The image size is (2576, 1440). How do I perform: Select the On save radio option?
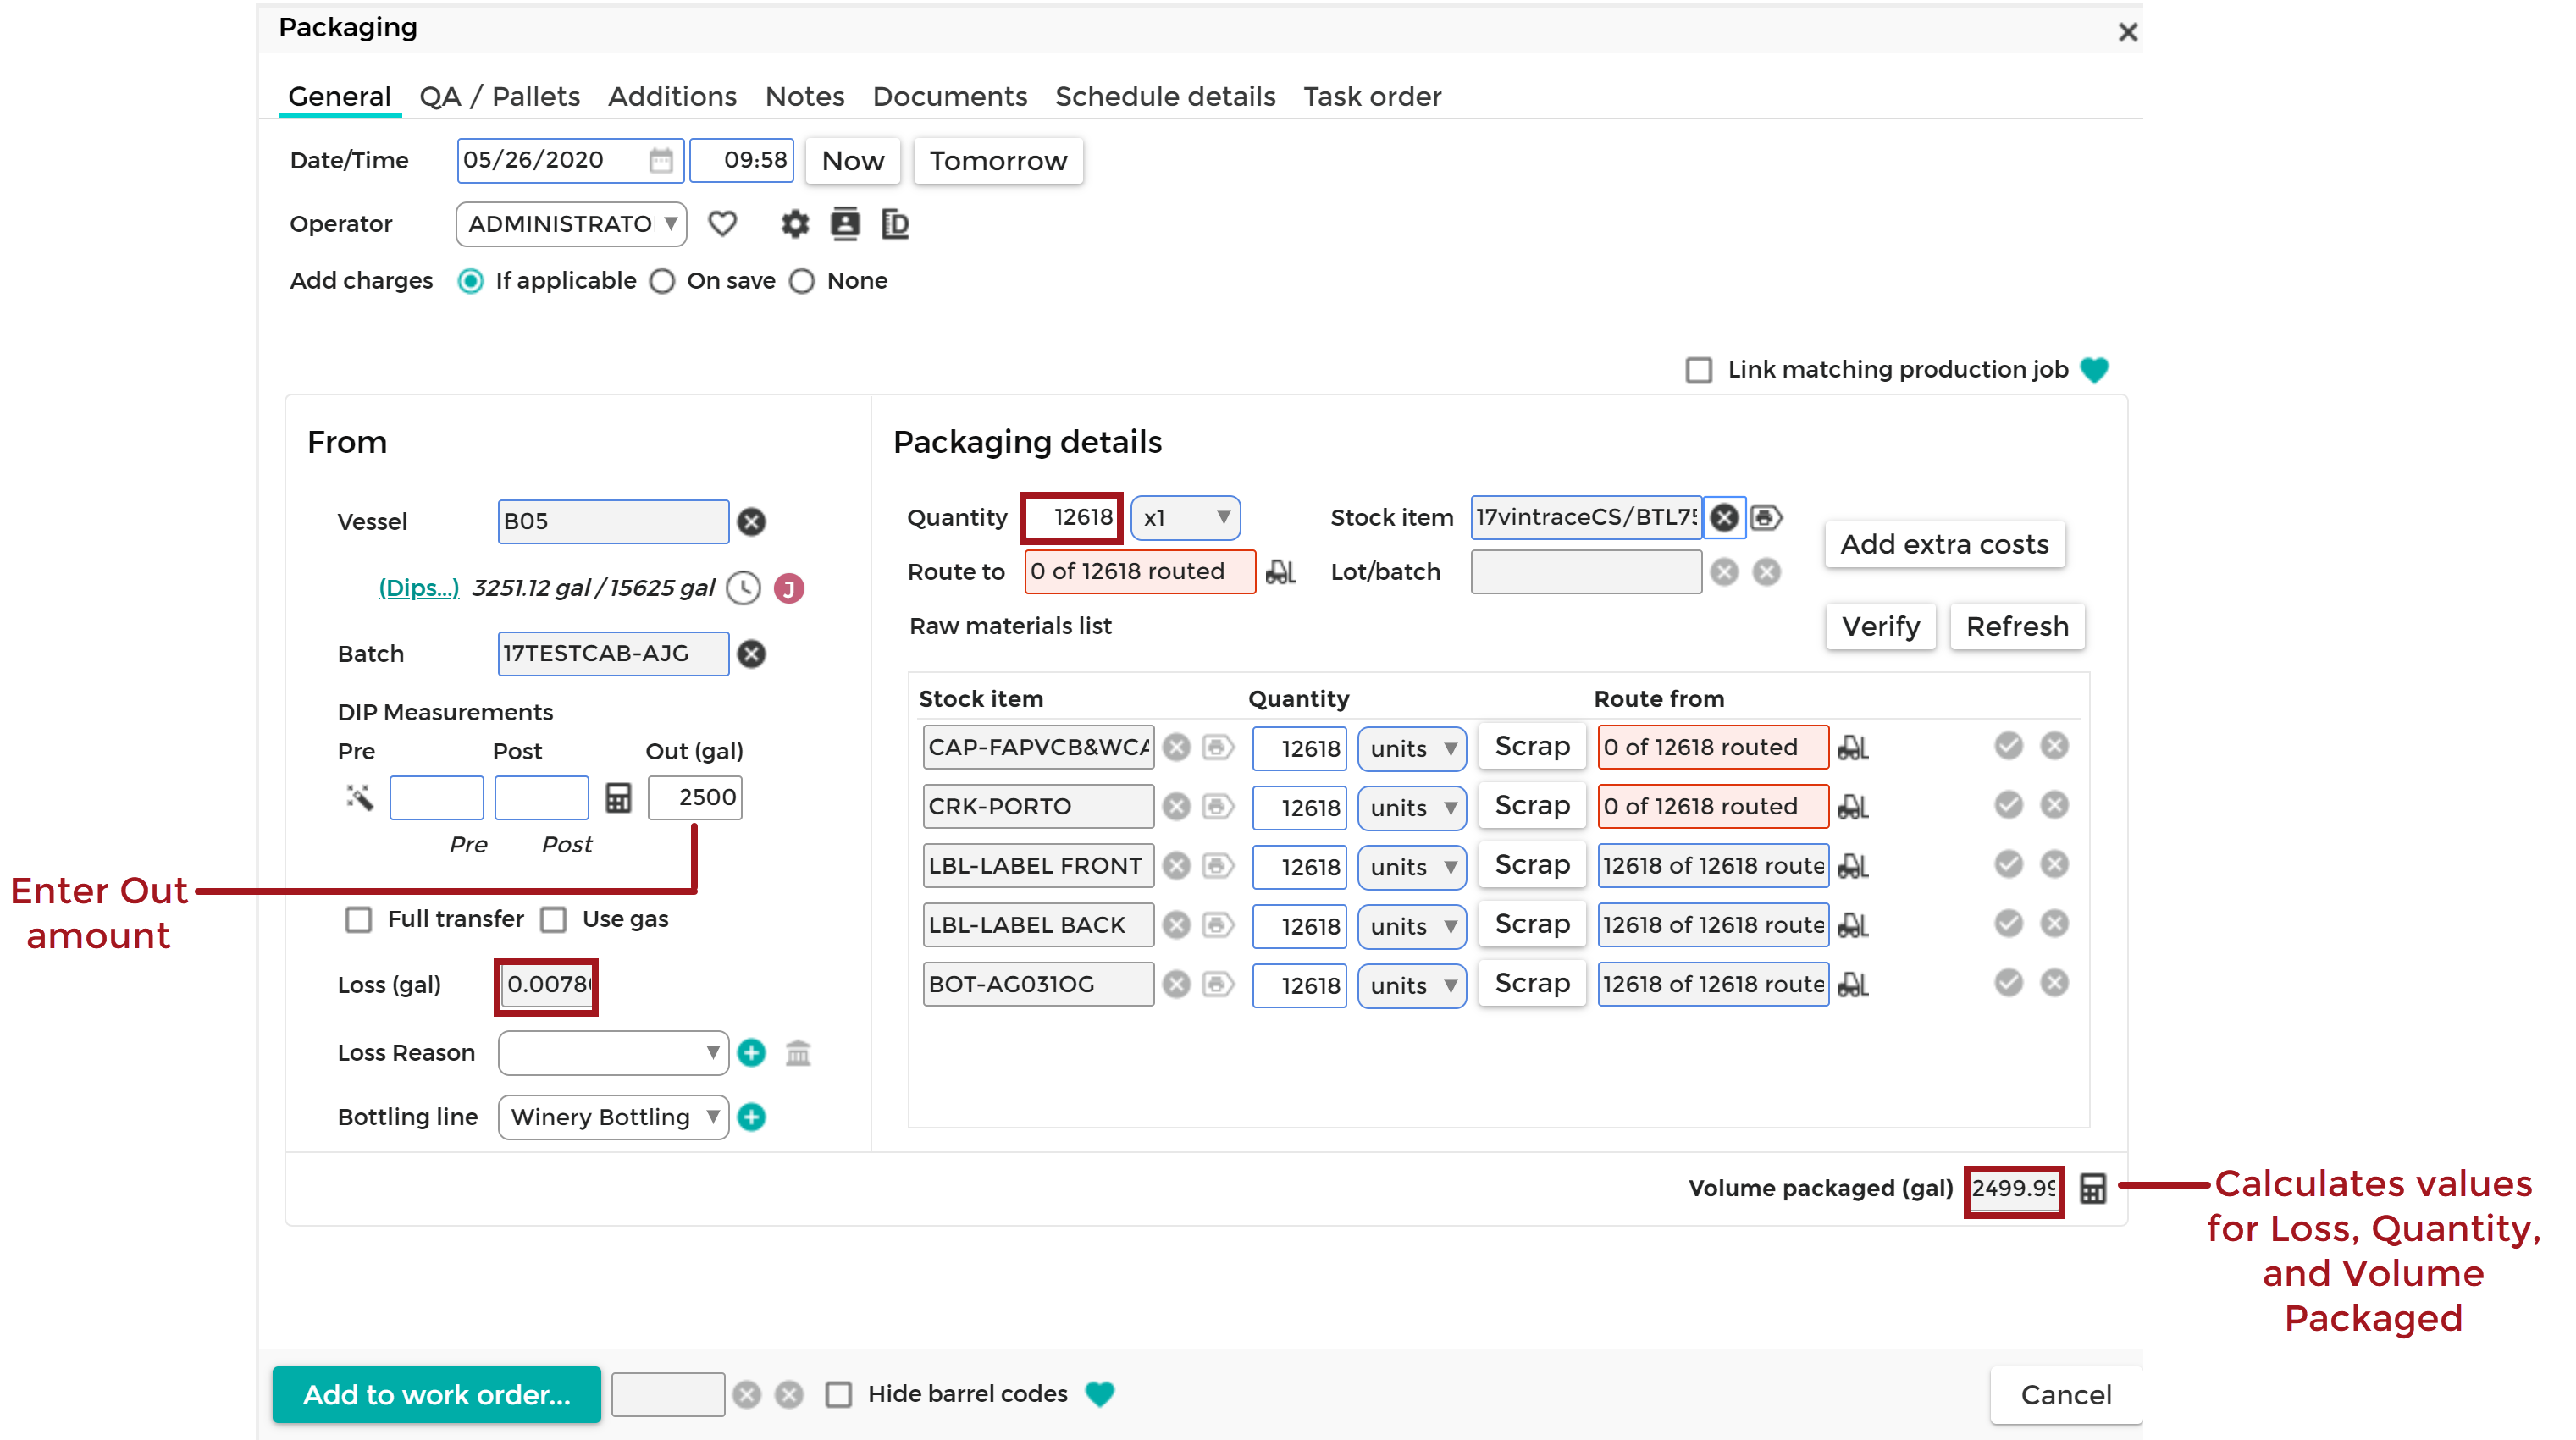coord(662,281)
